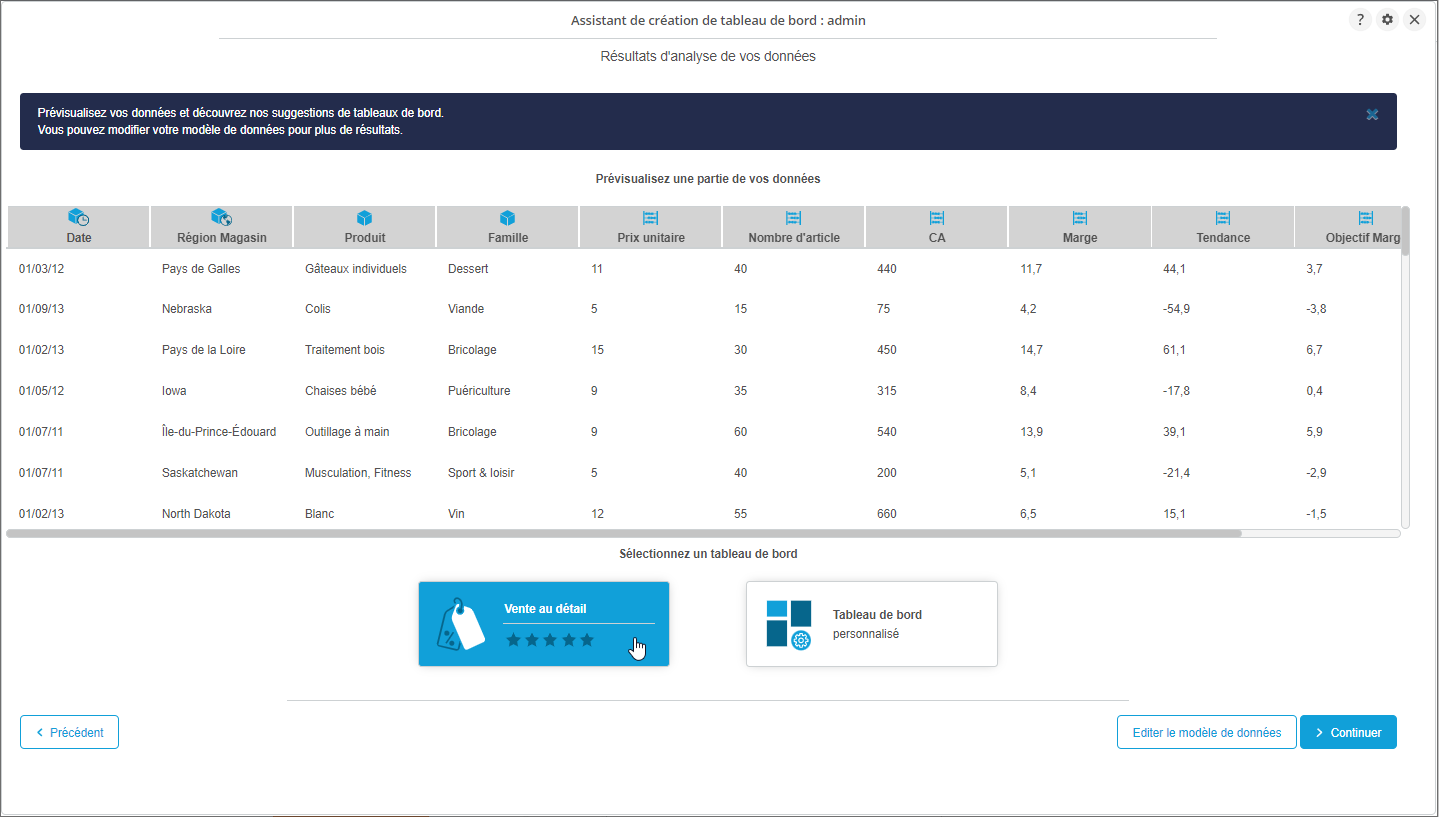The image size is (1439, 817).
Task: Select the Vente au détail dashboard
Action: point(543,623)
